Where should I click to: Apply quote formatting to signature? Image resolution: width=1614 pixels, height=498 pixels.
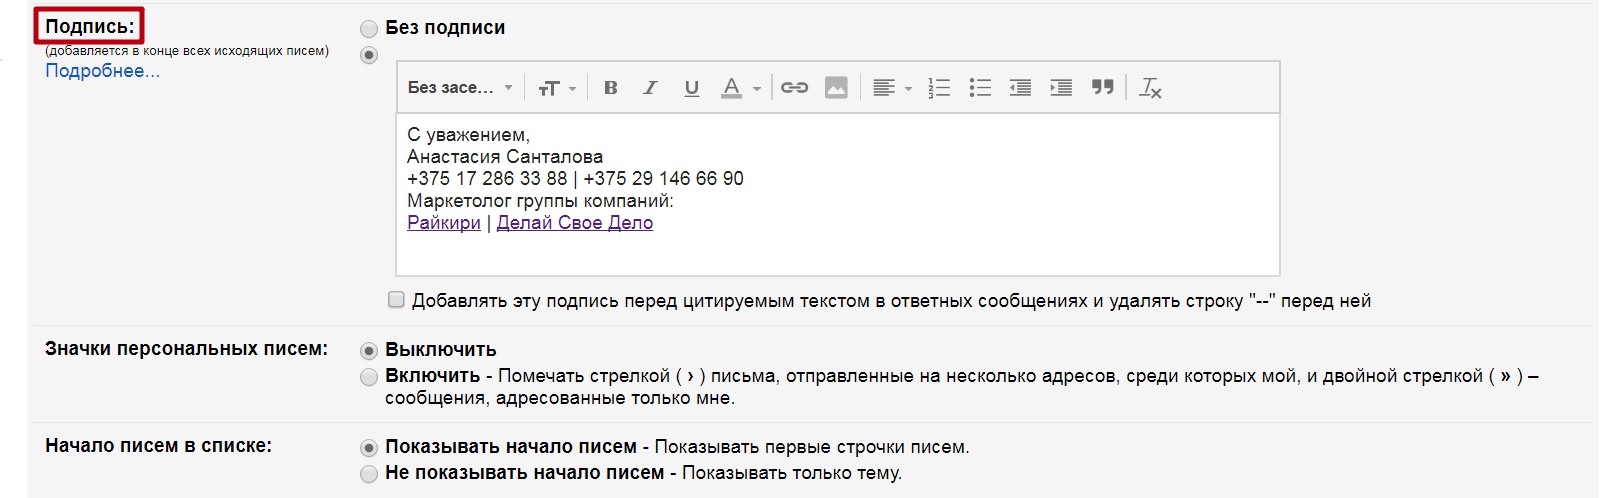pos(1102,88)
